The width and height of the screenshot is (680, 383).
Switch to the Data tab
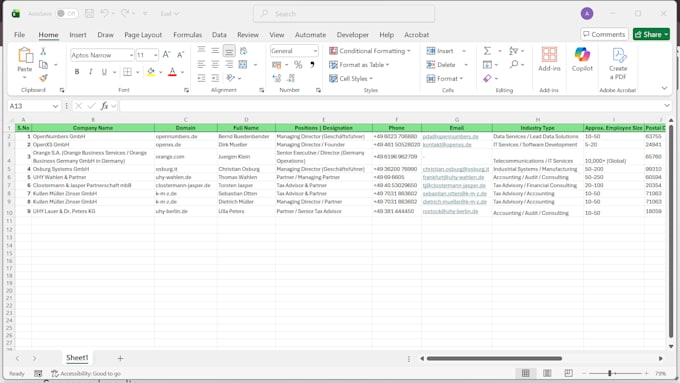[x=219, y=35]
